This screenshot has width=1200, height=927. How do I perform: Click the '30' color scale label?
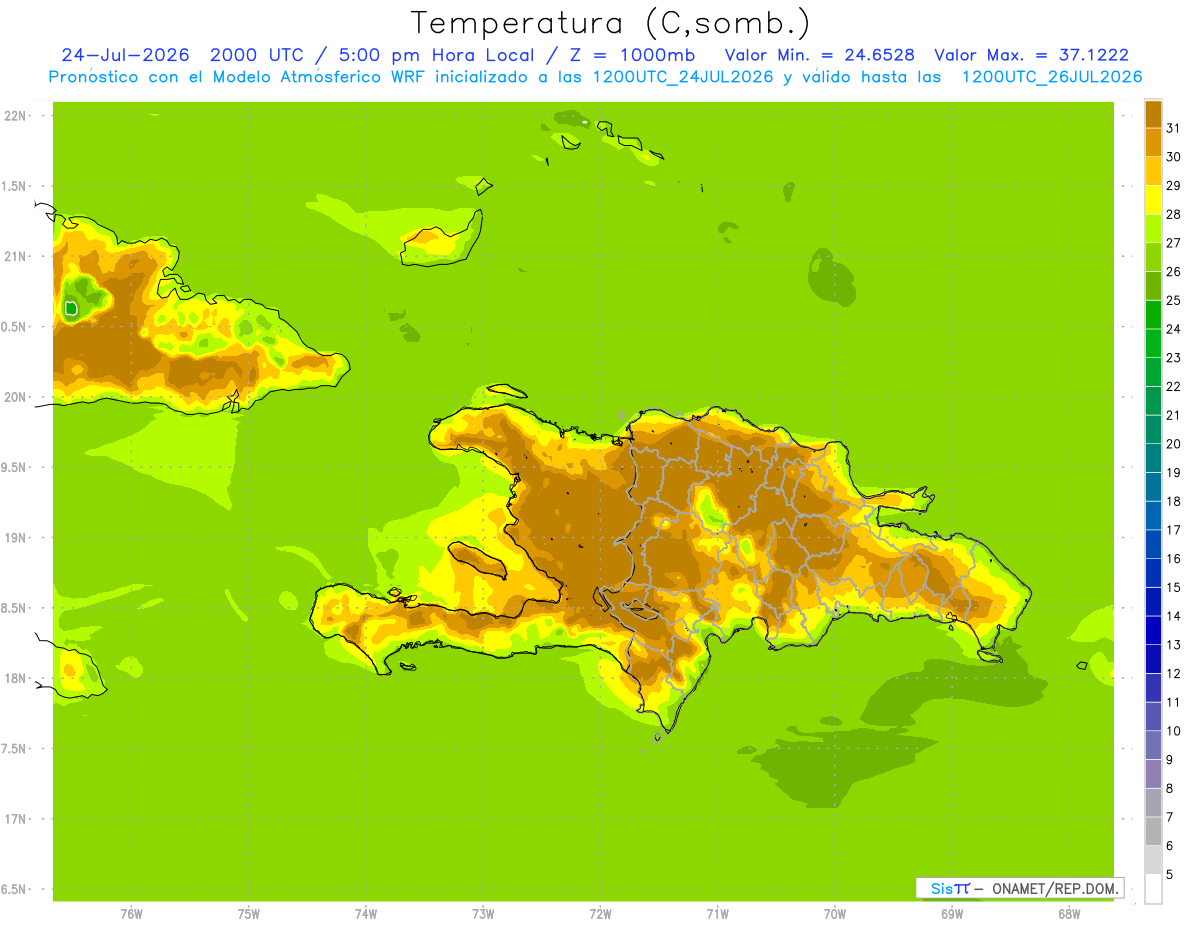tap(1173, 156)
